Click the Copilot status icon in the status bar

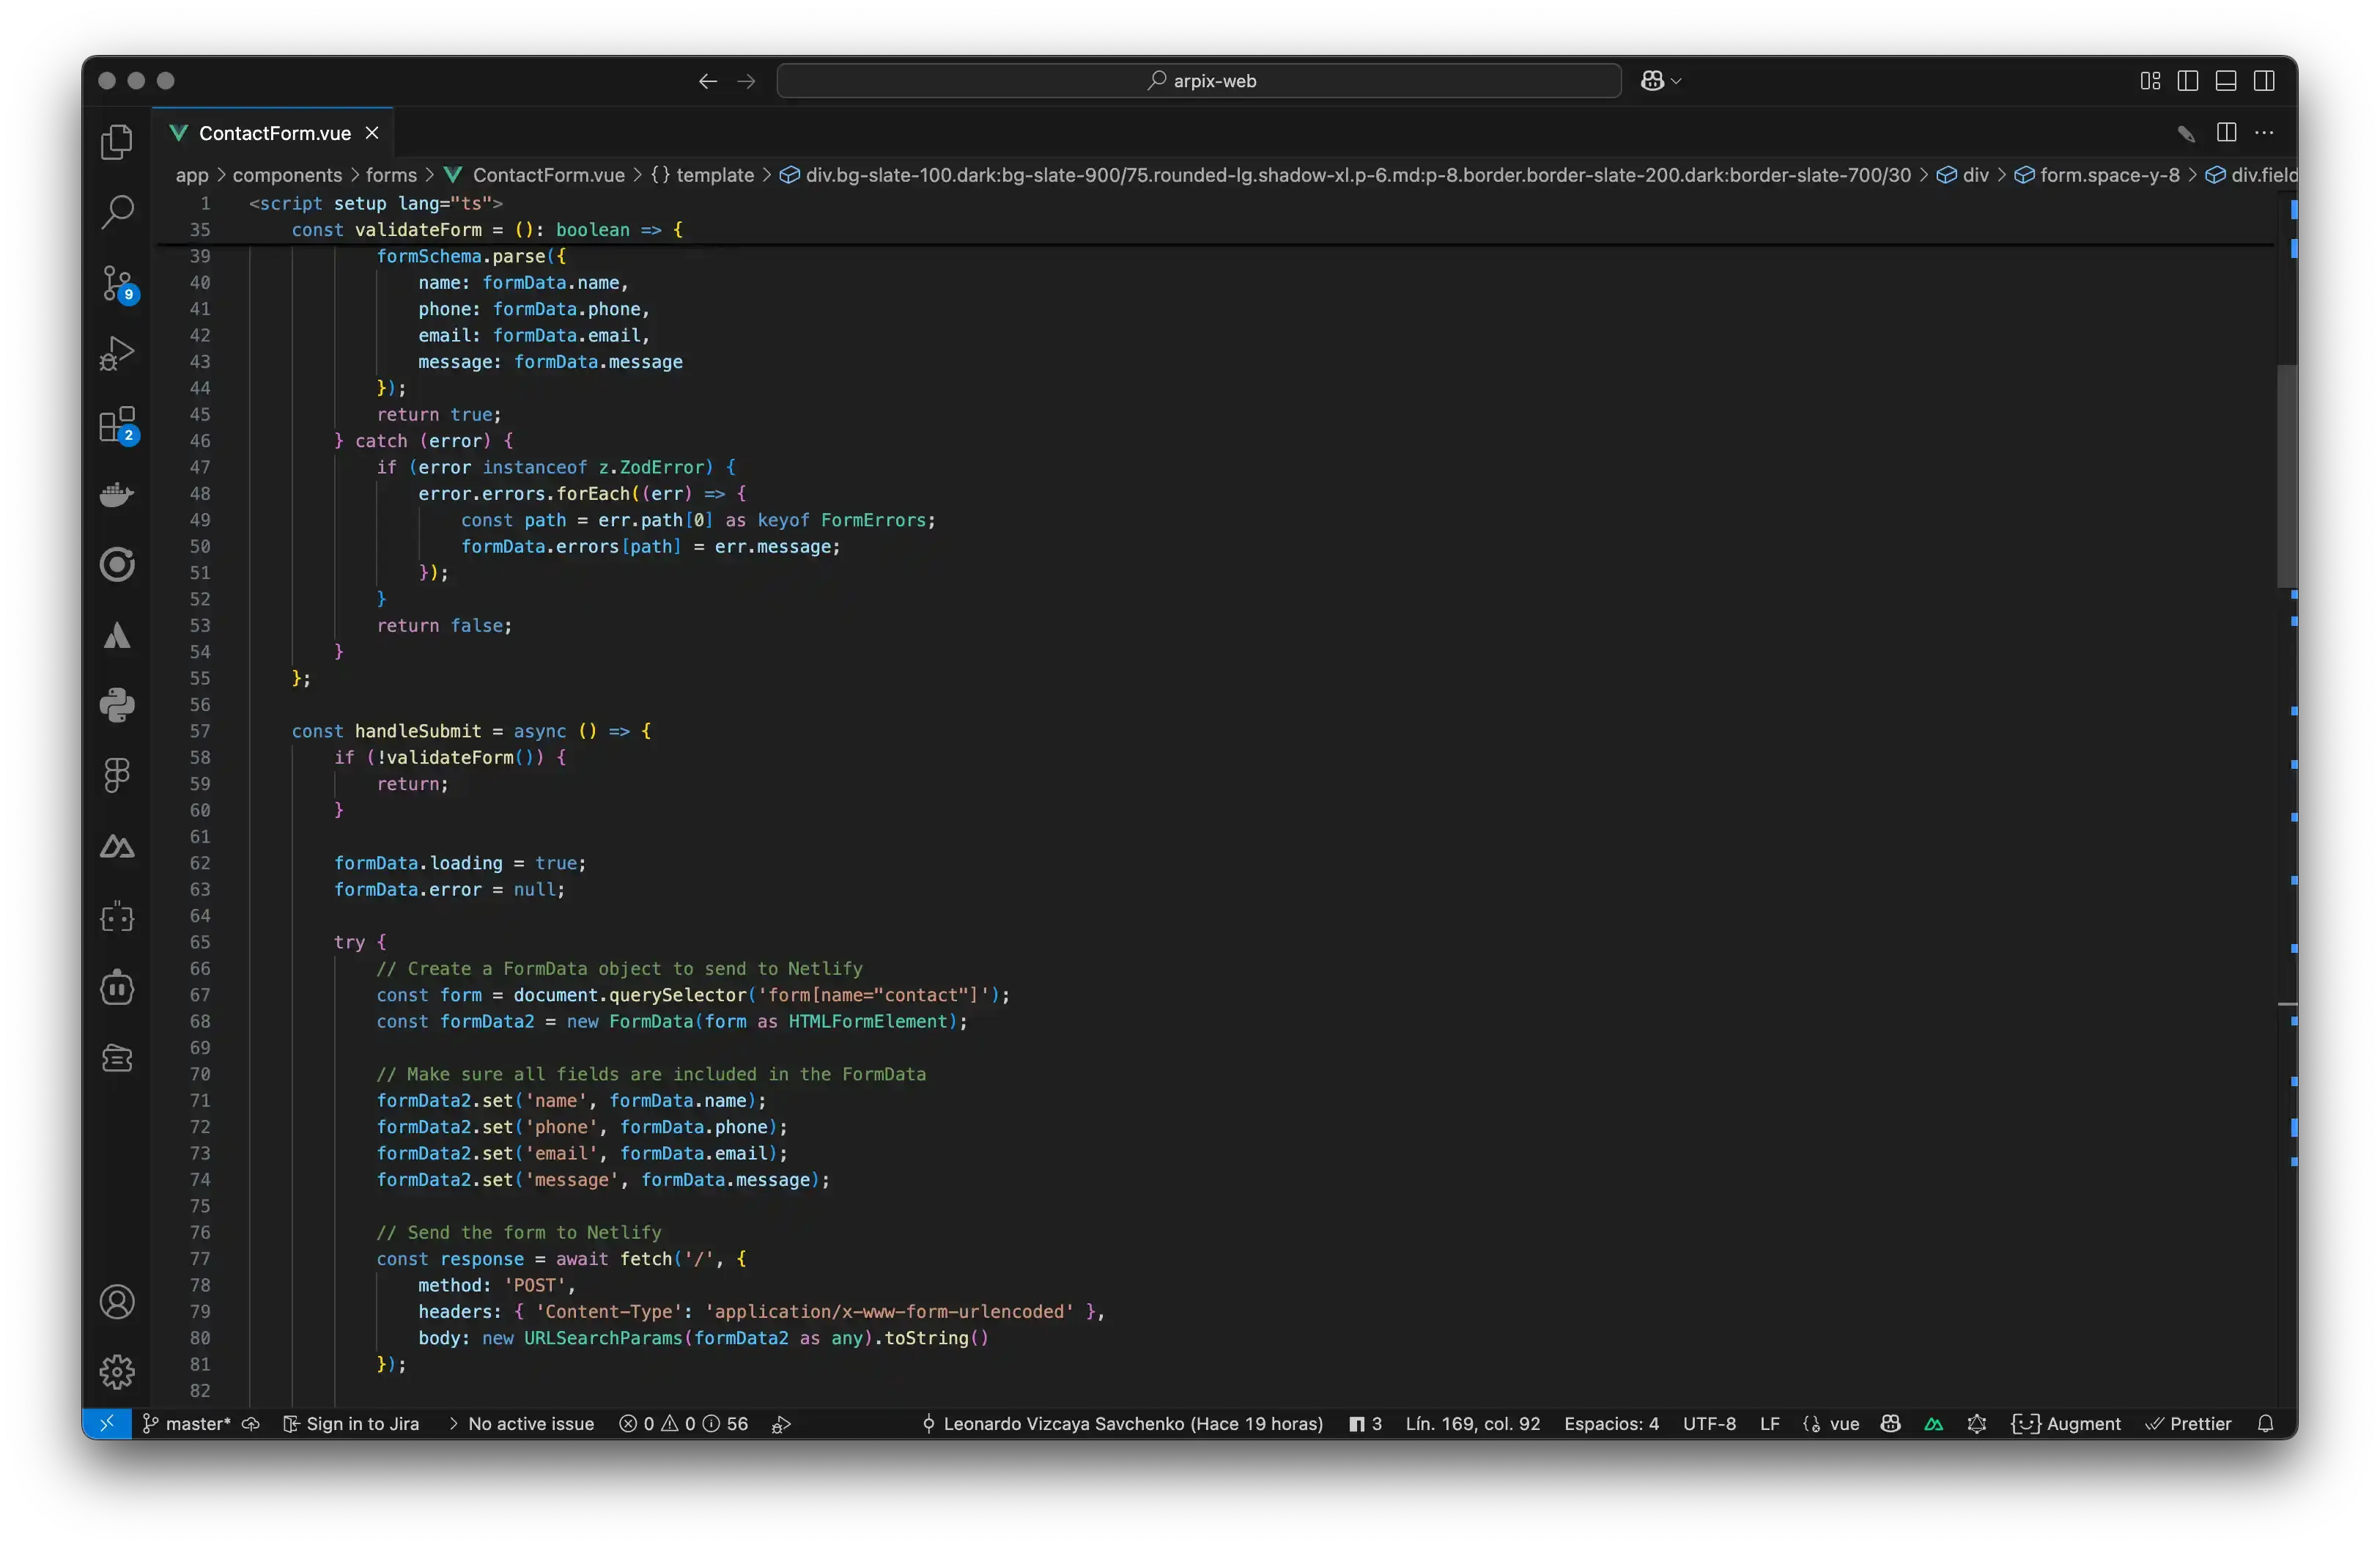click(1890, 1424)
